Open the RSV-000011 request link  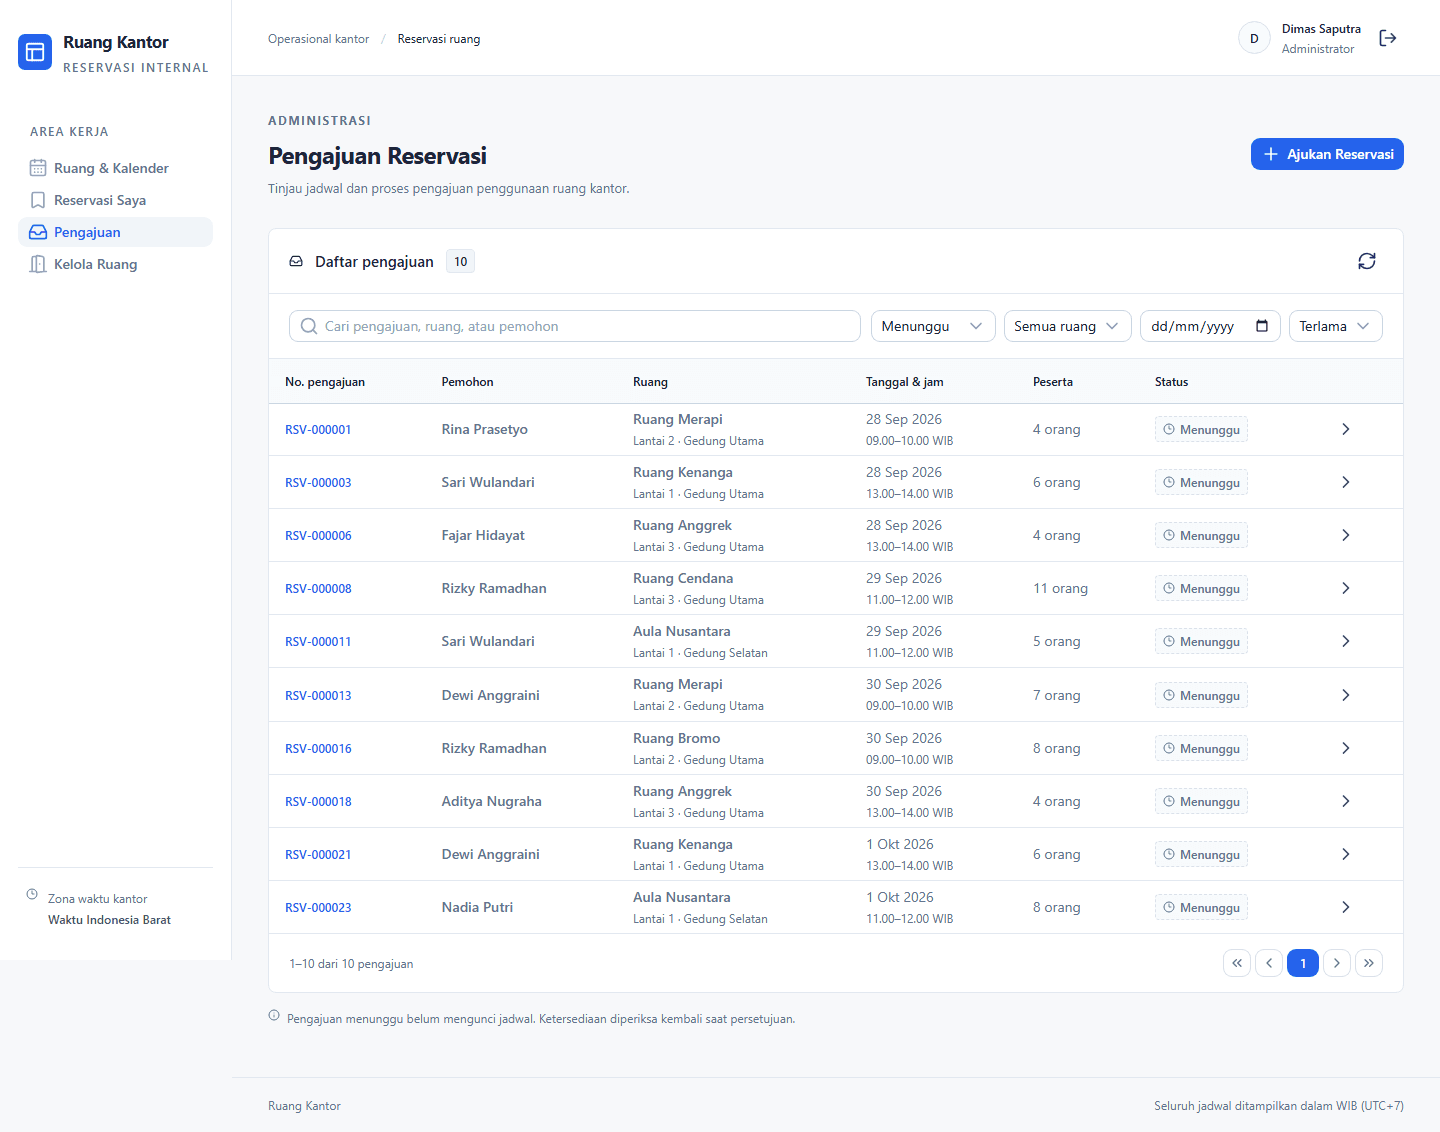[318, 641]
